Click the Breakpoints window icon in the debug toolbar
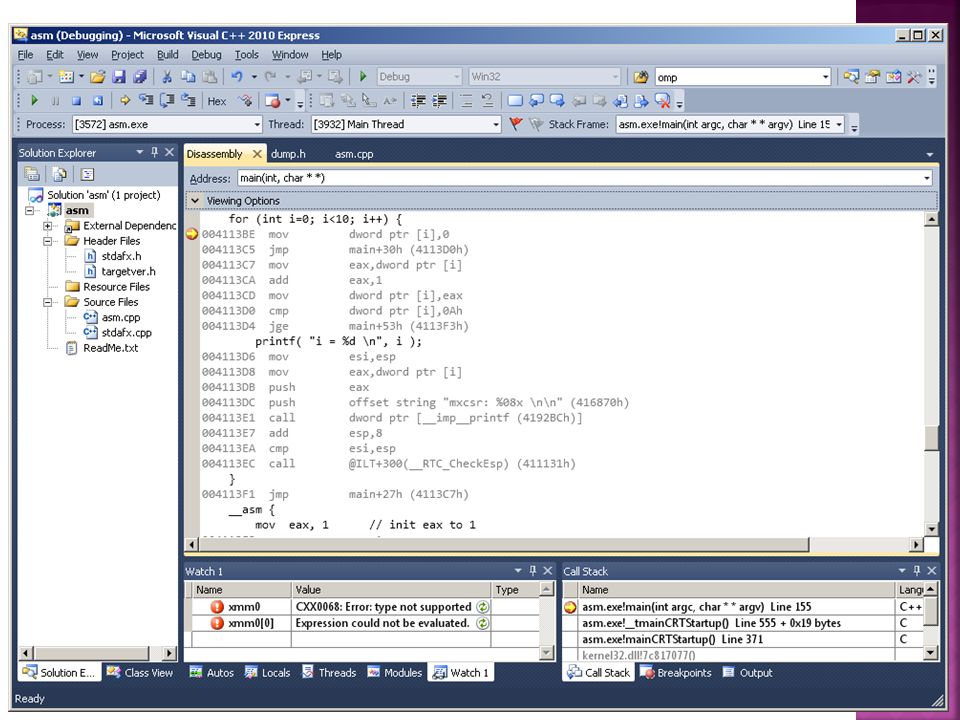The width and height of the screenshot is (960, 720). pyautogui.click(x=272, y=100)
